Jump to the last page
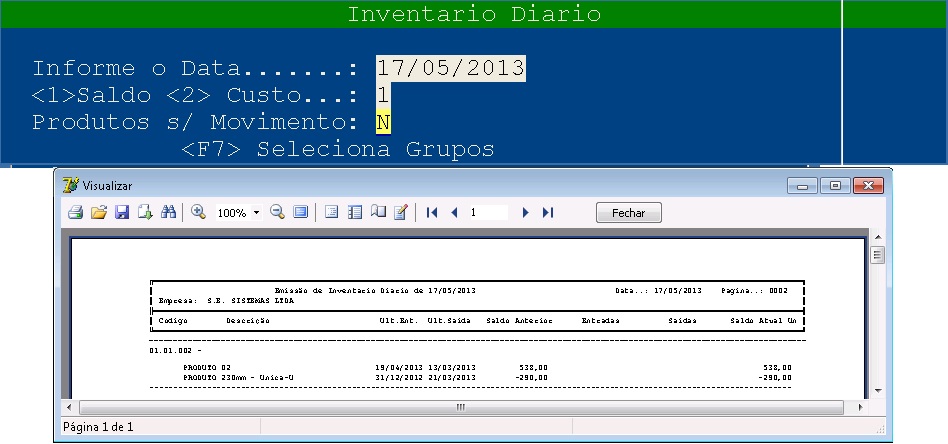The width and height of the screenshot is (948, 444). click(x=547, y=213)
